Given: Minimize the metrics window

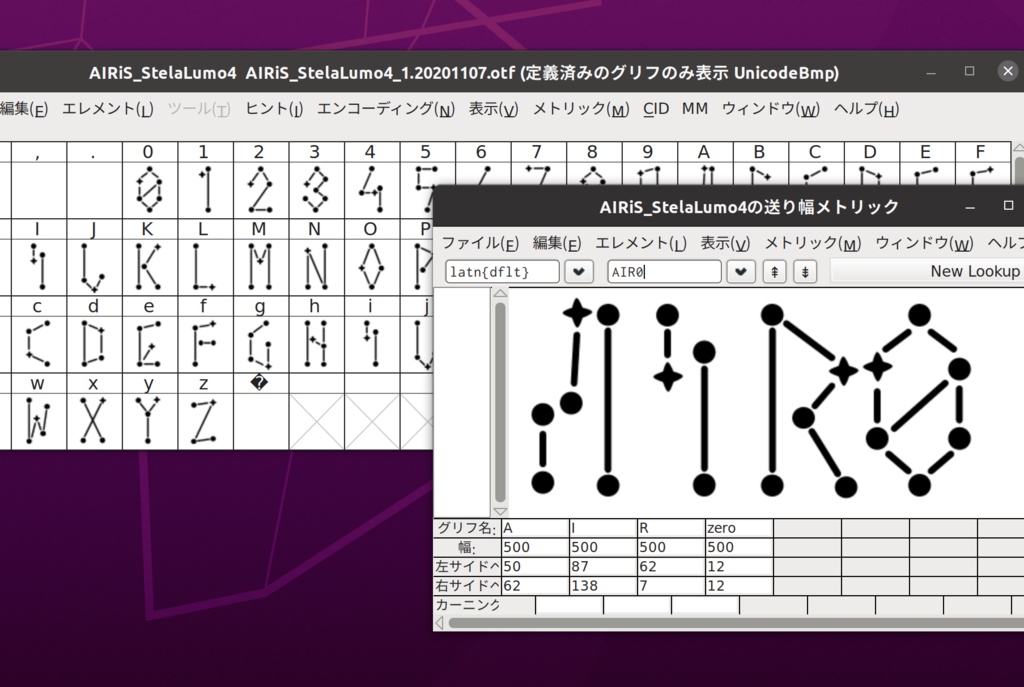Looking at the screenshot, I should pos(970,207).
